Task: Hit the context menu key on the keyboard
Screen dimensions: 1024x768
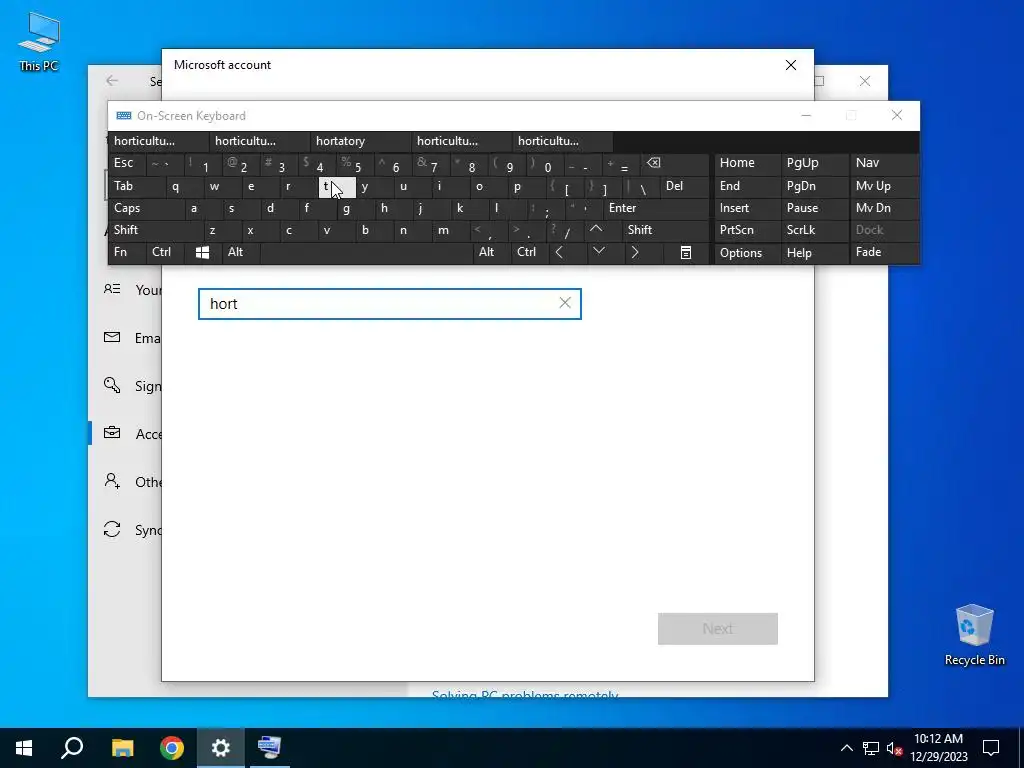Action: [x=686, y=253]
